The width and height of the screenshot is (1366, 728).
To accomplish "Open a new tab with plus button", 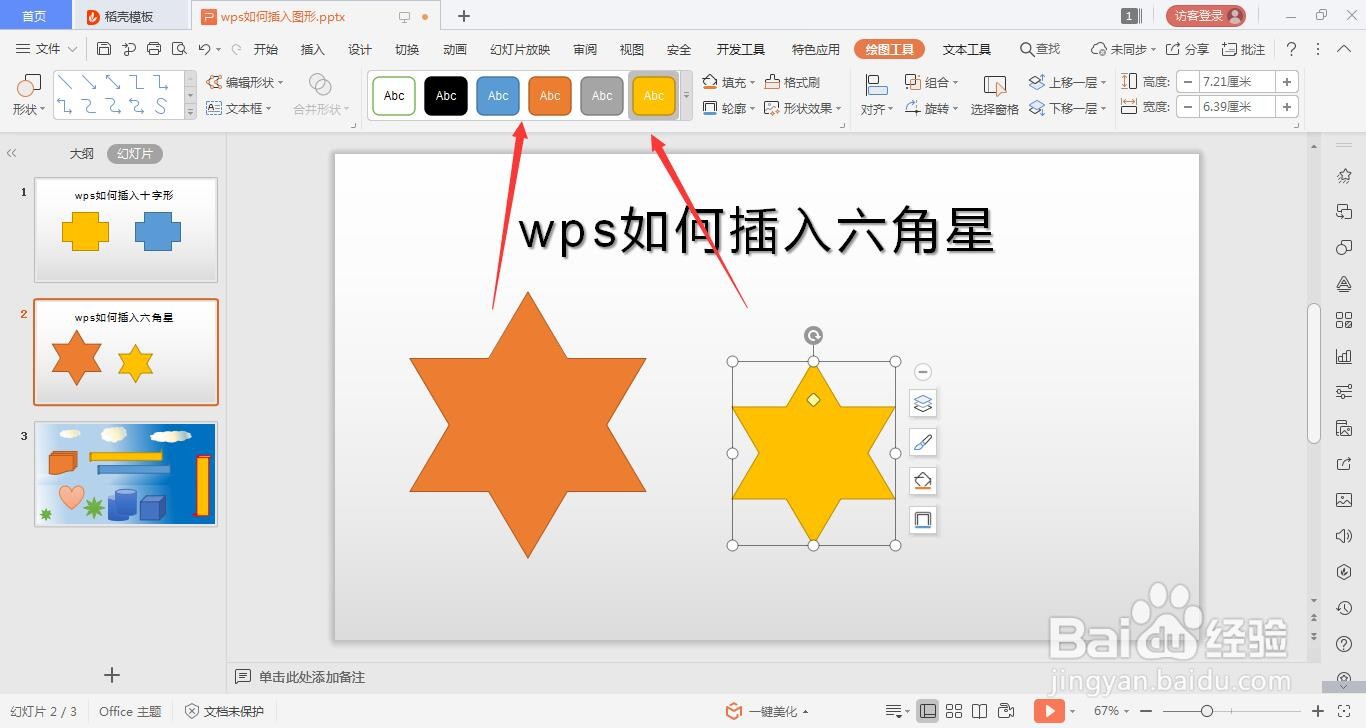I will coord(464,16).
